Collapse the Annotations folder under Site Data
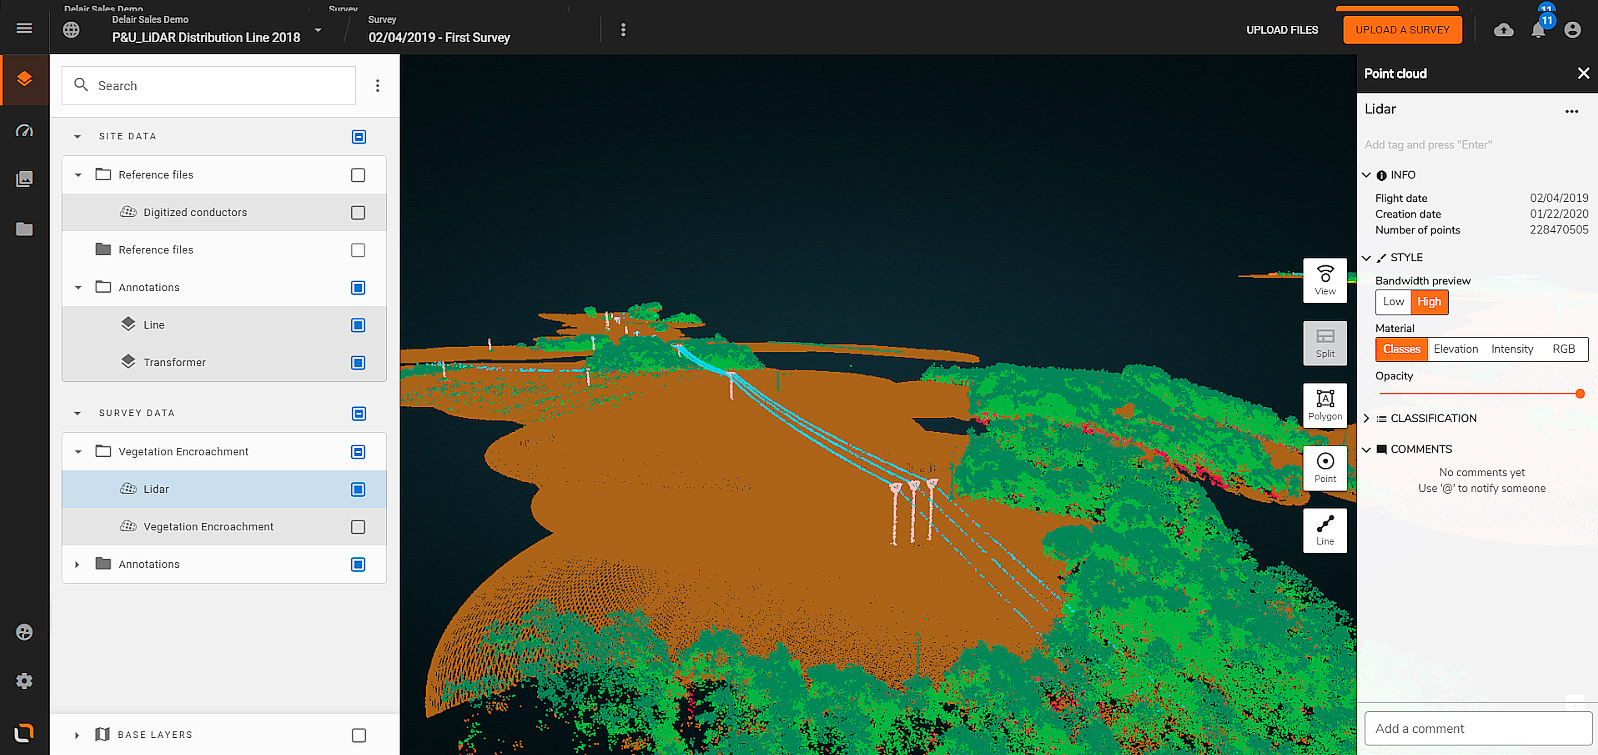Screen dimensions: 1598x755 (78, 288)
